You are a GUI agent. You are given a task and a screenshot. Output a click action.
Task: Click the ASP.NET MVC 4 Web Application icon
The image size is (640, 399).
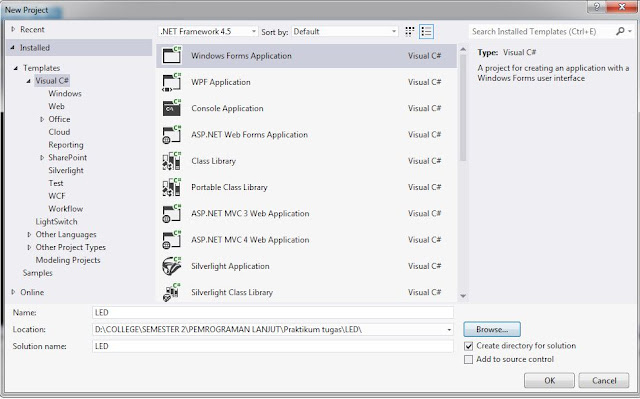pos(172,240)
